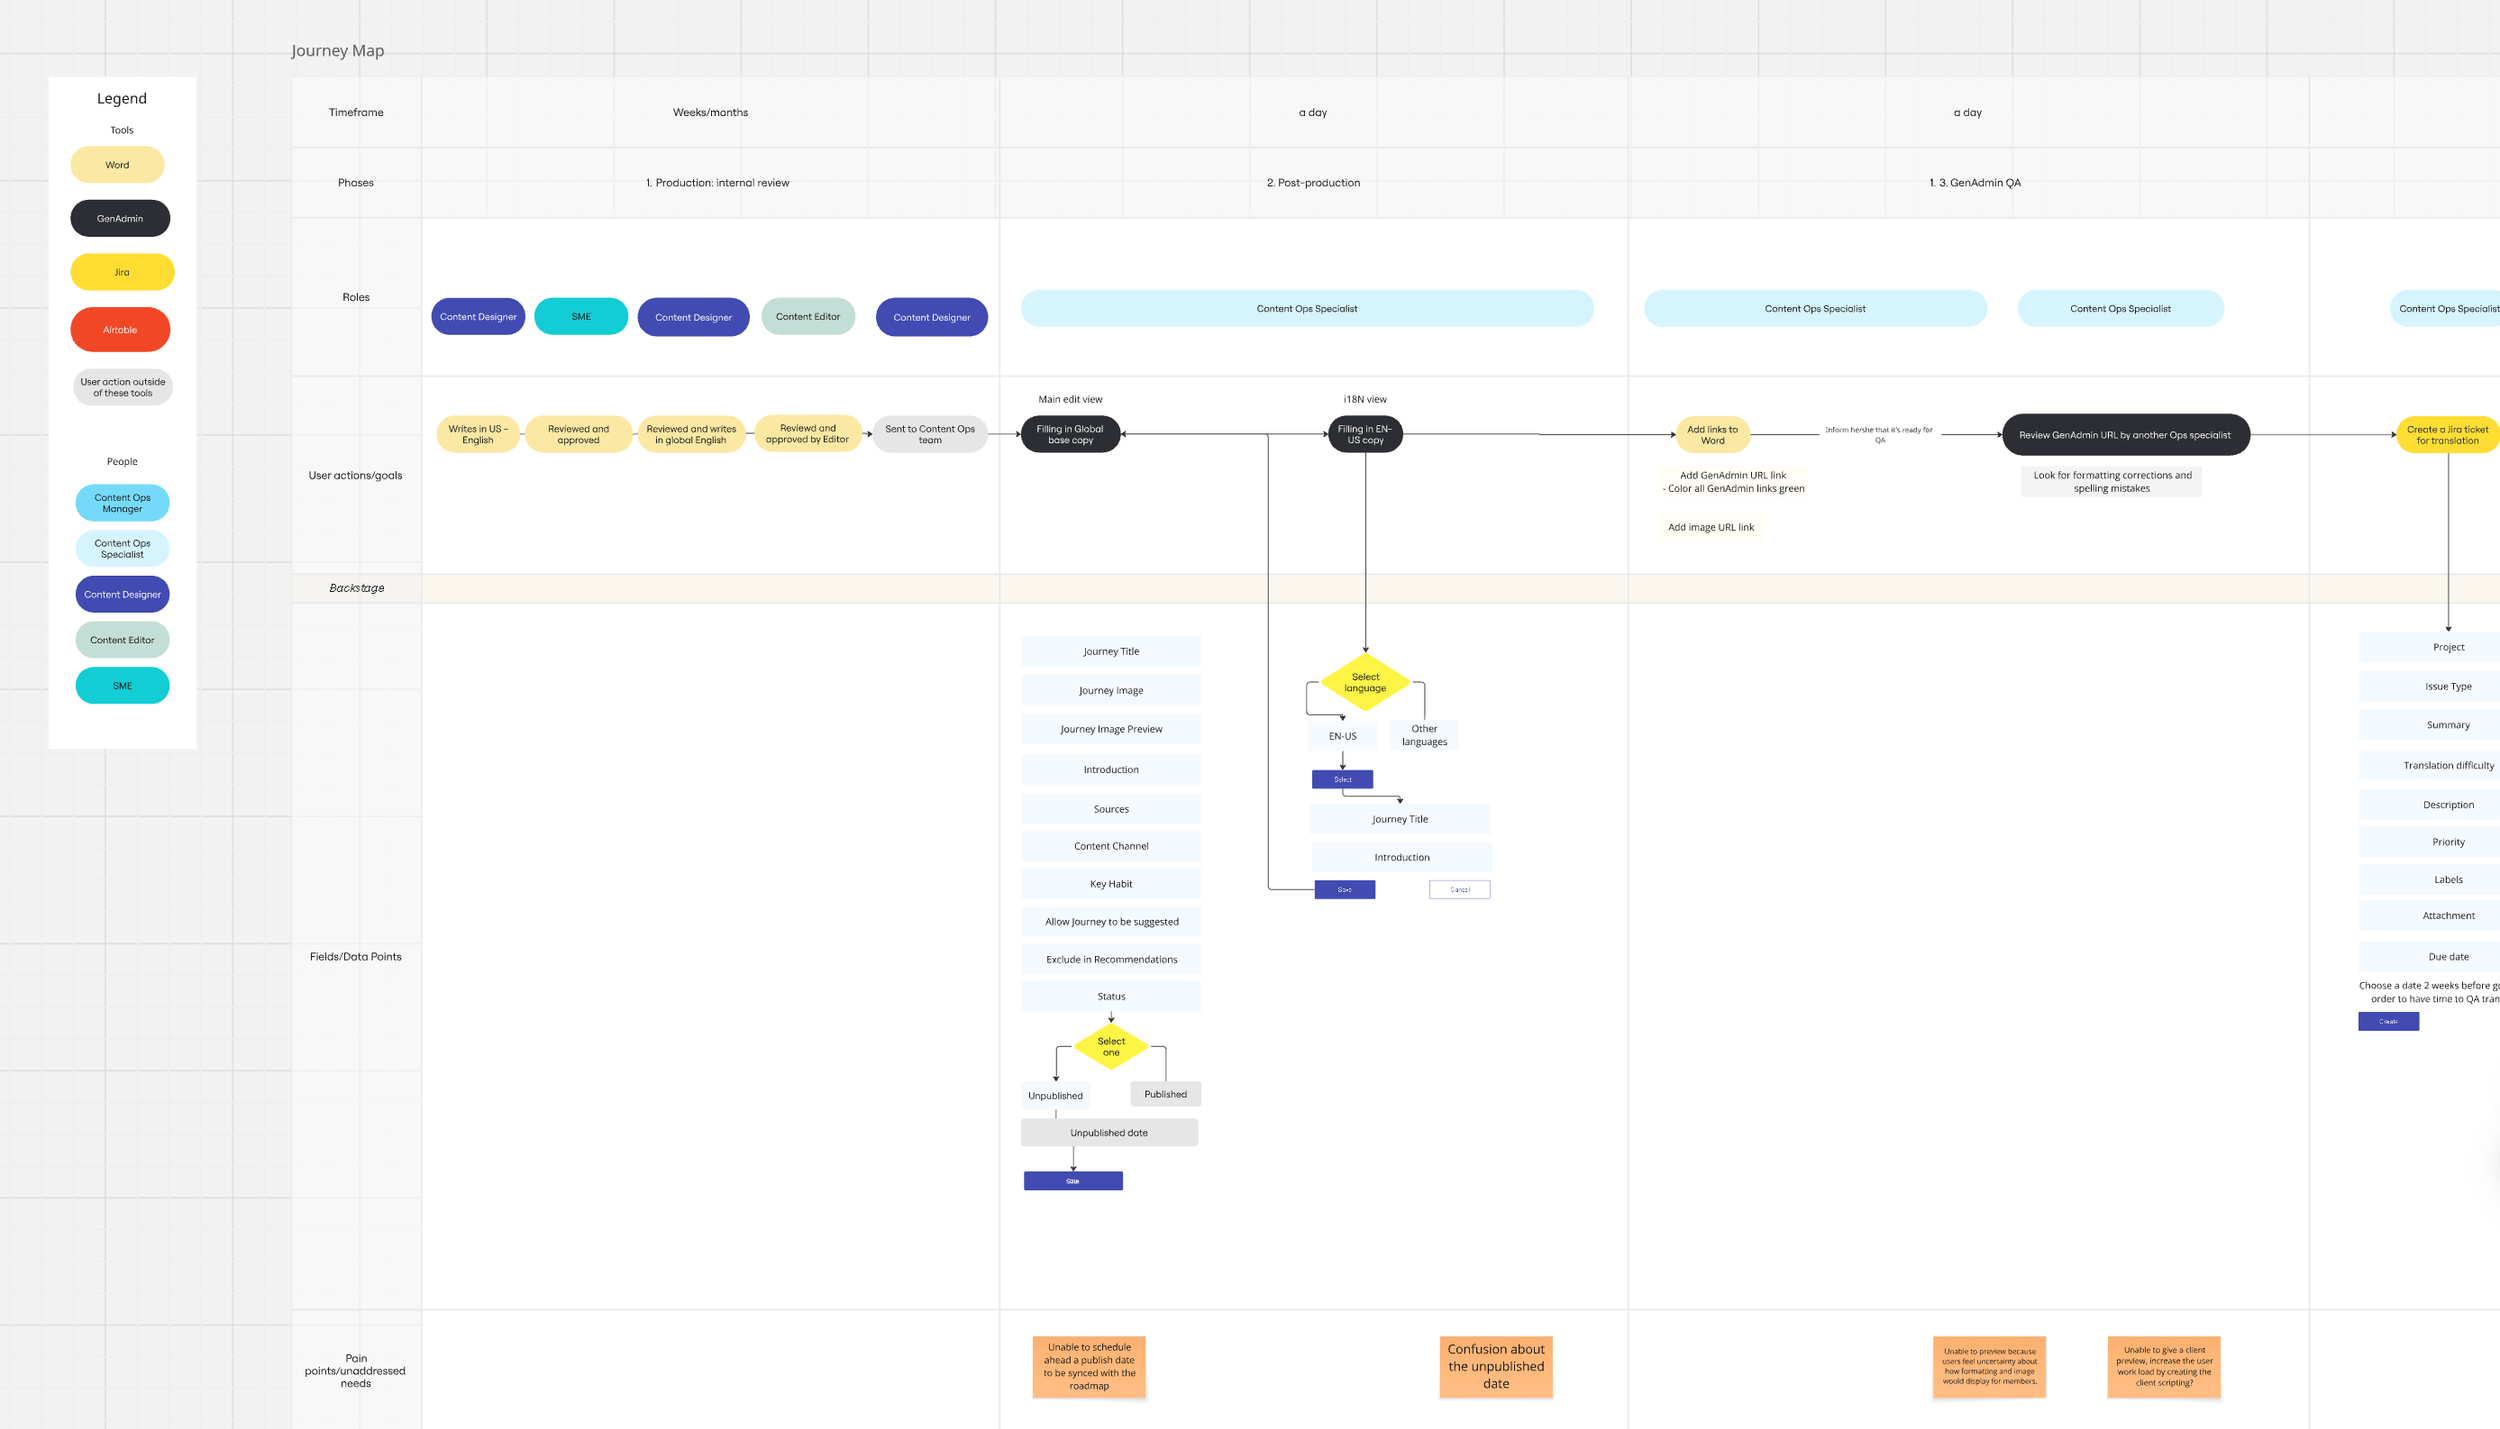Click Save button next to Cancel
This screenshot has height=1429, width=2500.
[x=1344, y=889]
